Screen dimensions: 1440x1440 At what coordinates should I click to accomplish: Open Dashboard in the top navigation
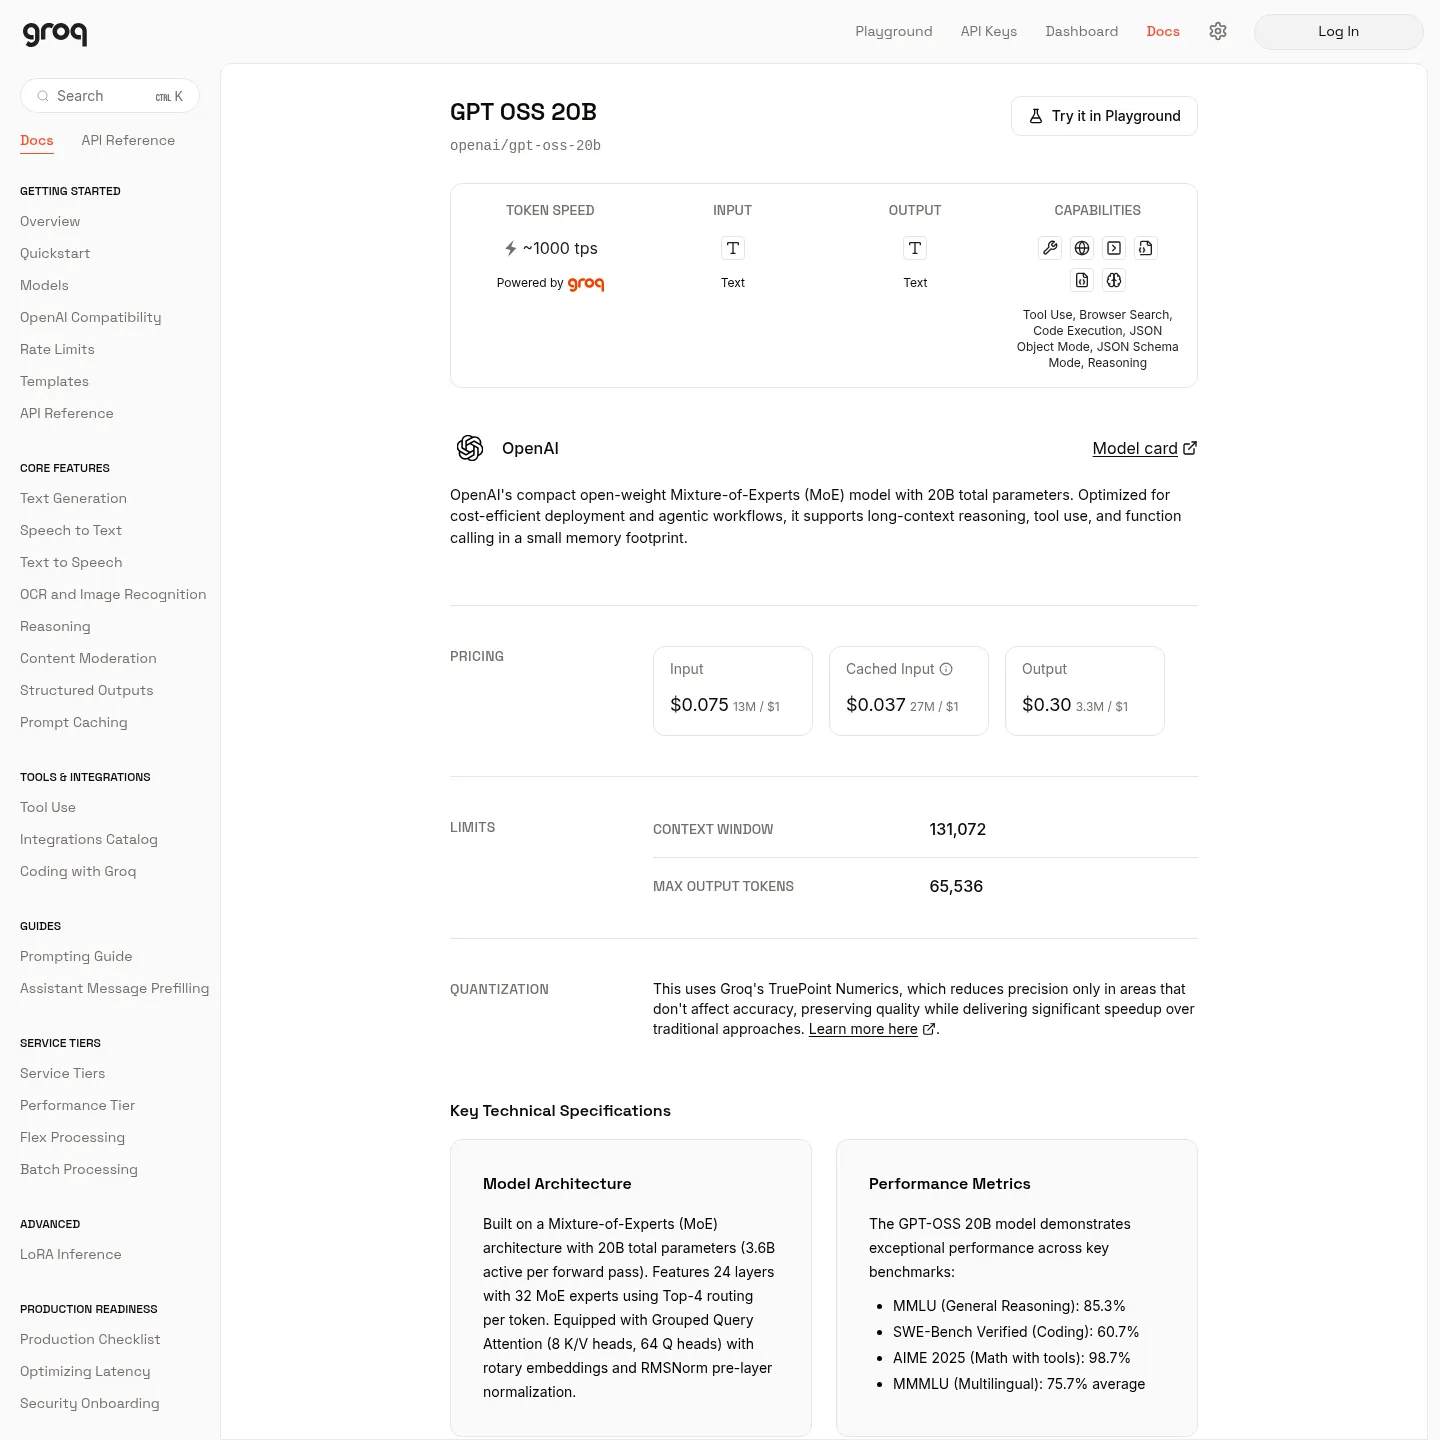pos(1082,31)
